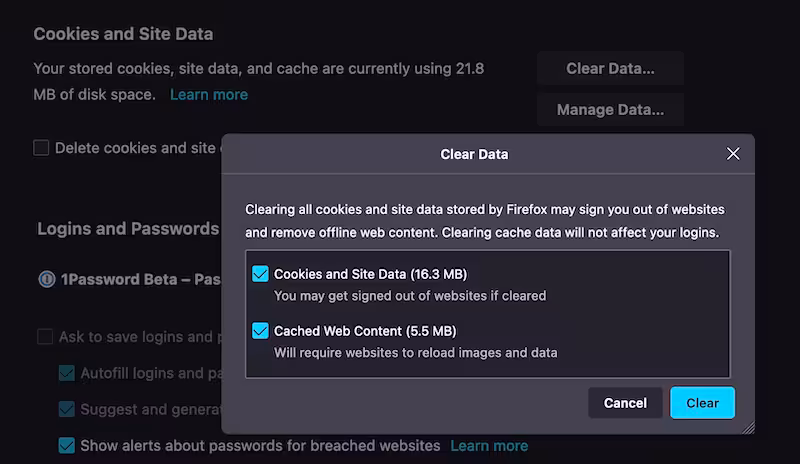
Task: Click the 1Password Beta extension label
Action: (x=140, y=279)
